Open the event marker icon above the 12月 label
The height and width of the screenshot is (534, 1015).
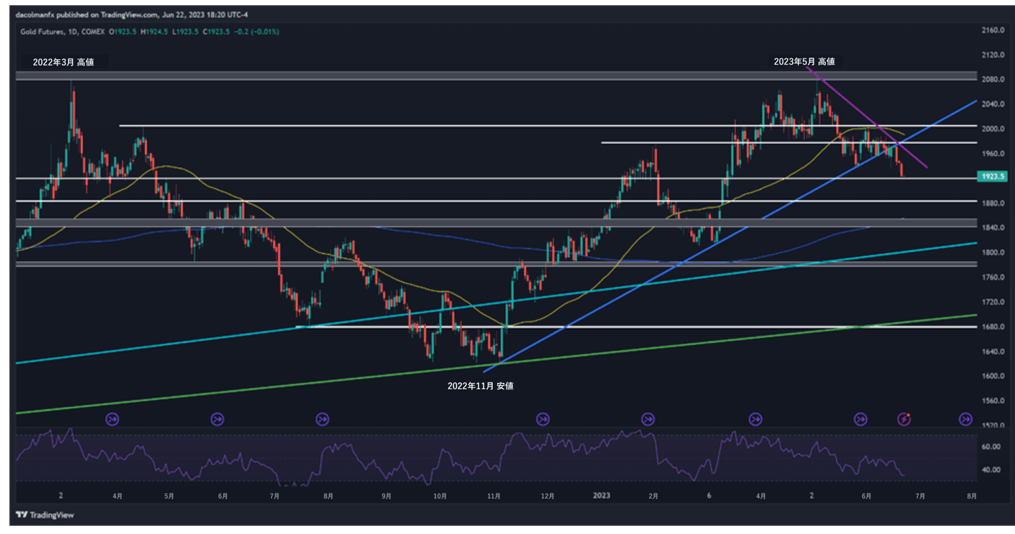coord(542,419)
